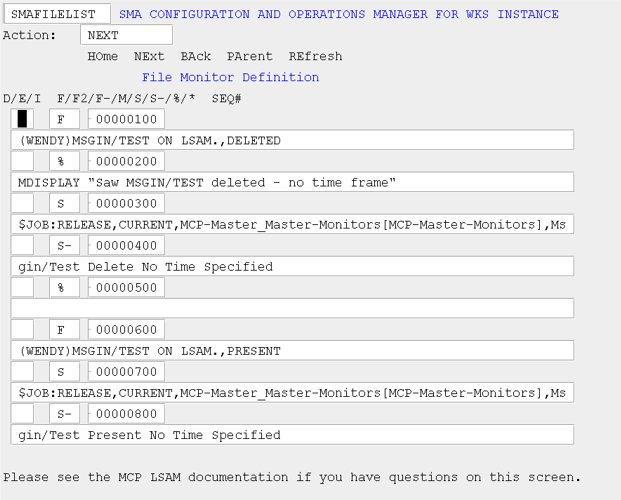Viewport: 621px width, 500px height.
Task: Click the empty text field under sequence 00000500
Action: coord(292,308)
